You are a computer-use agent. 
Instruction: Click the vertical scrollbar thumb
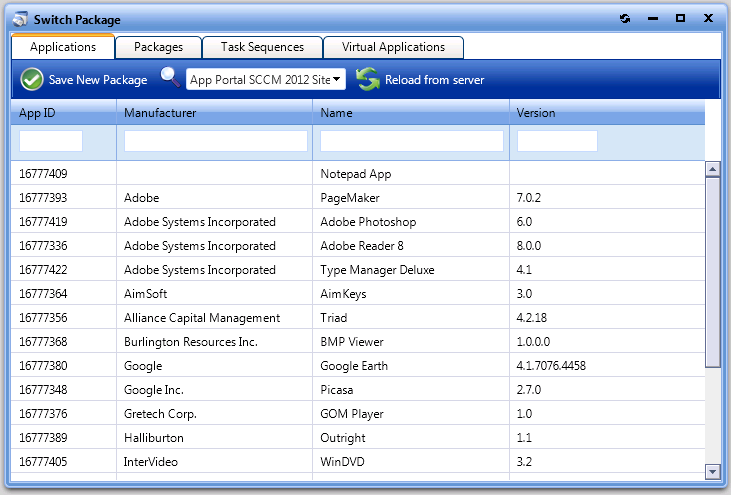coord(712,273)
